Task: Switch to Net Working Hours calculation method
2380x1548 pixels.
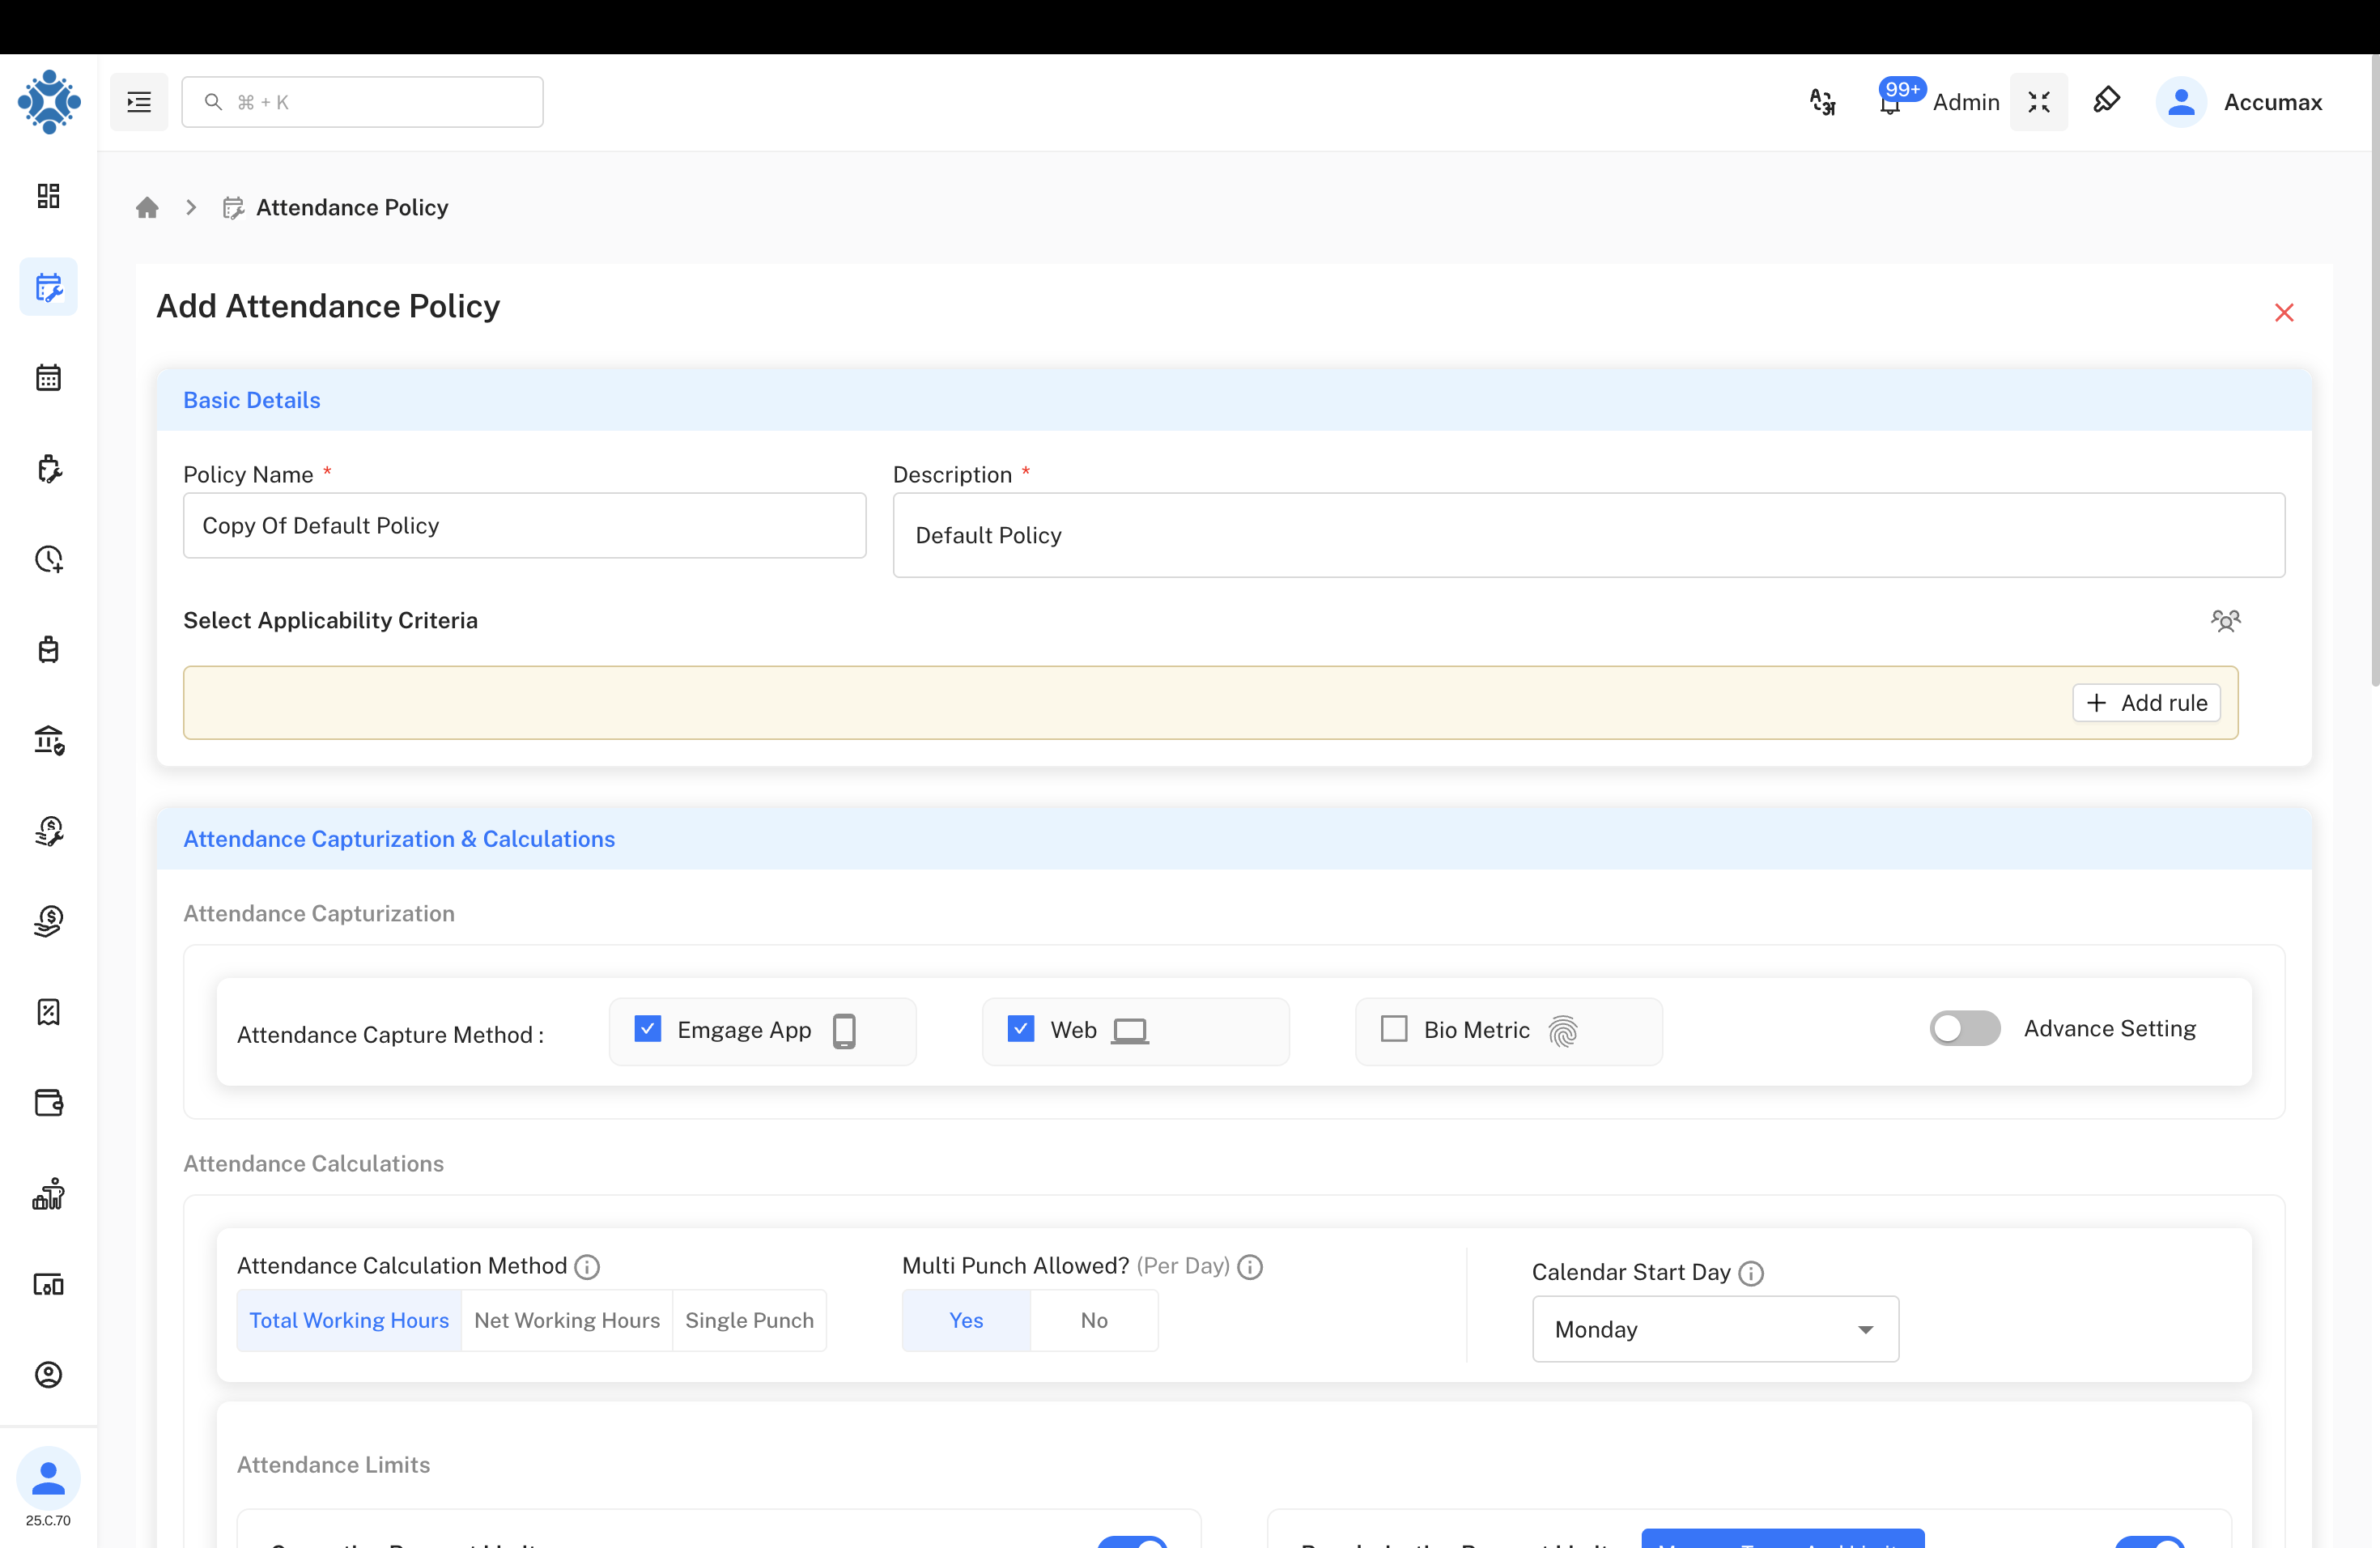Action: (x=566, y=1319)
